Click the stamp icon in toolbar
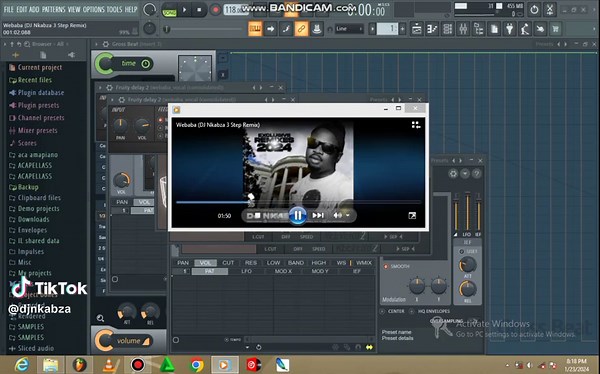The image size is (600, 374). pyautogui.click(x=316, y=29)
